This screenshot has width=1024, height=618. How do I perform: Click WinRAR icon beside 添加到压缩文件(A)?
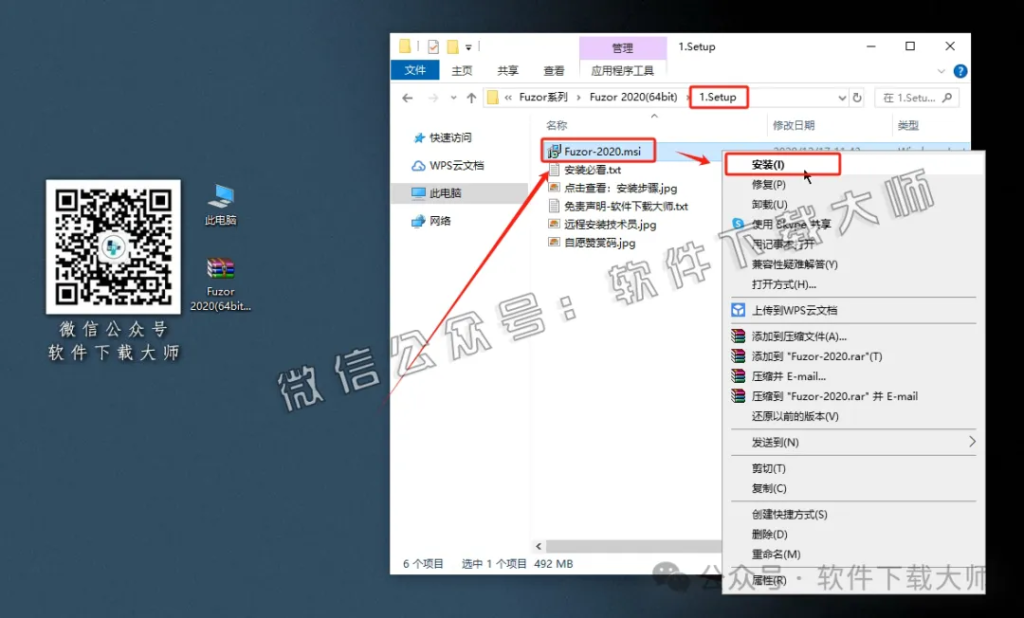(x=738, y=336)
